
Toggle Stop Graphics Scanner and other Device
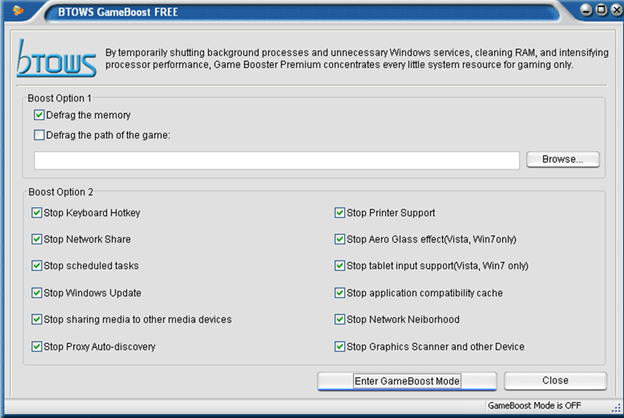click(x=340, y=347)
